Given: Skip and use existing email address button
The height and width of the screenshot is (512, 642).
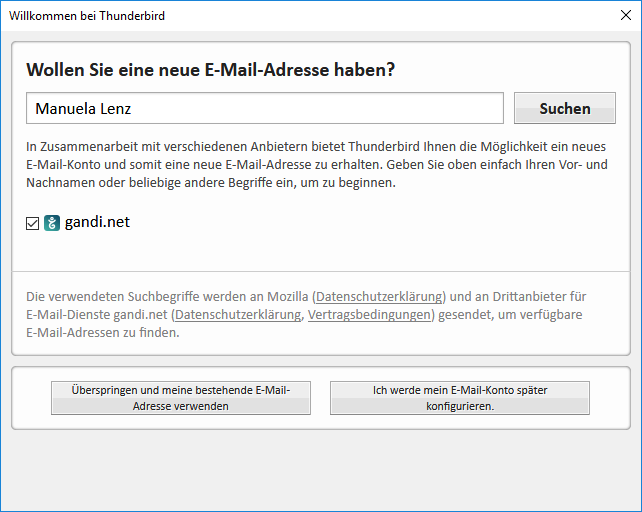Looking at the screenshot, I should (x=181, y=398).
